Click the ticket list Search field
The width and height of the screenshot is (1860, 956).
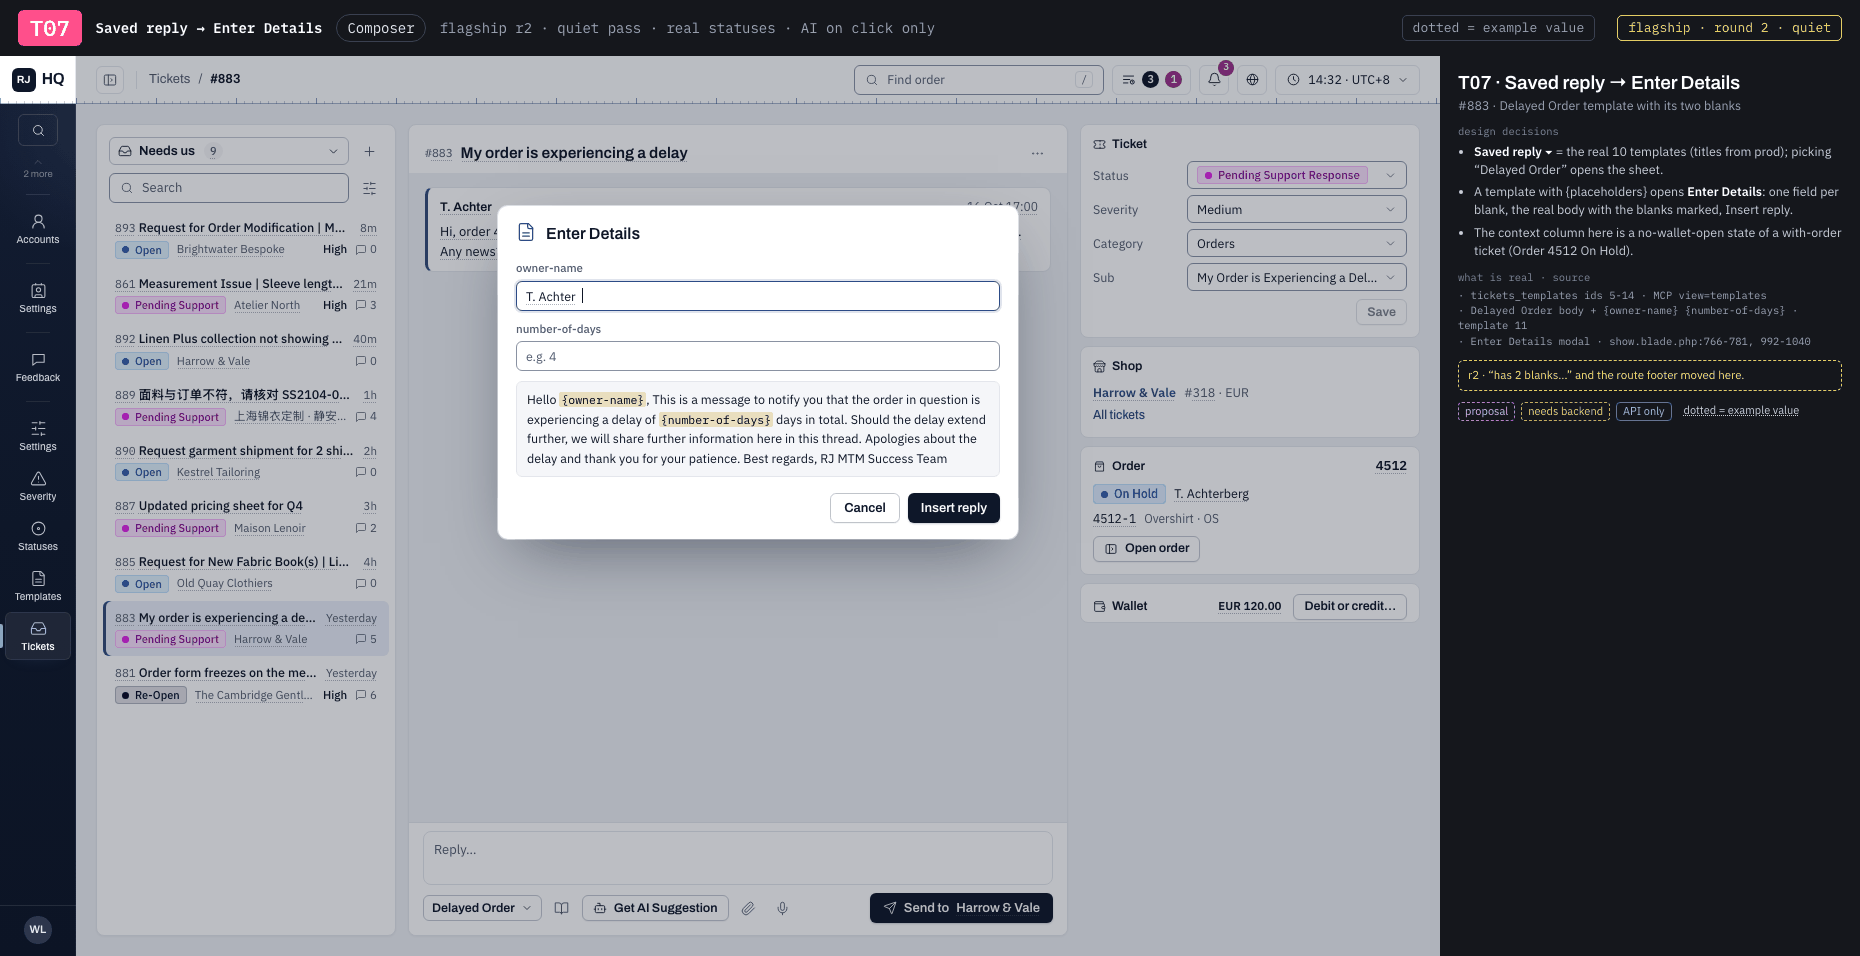pos(229,188)
